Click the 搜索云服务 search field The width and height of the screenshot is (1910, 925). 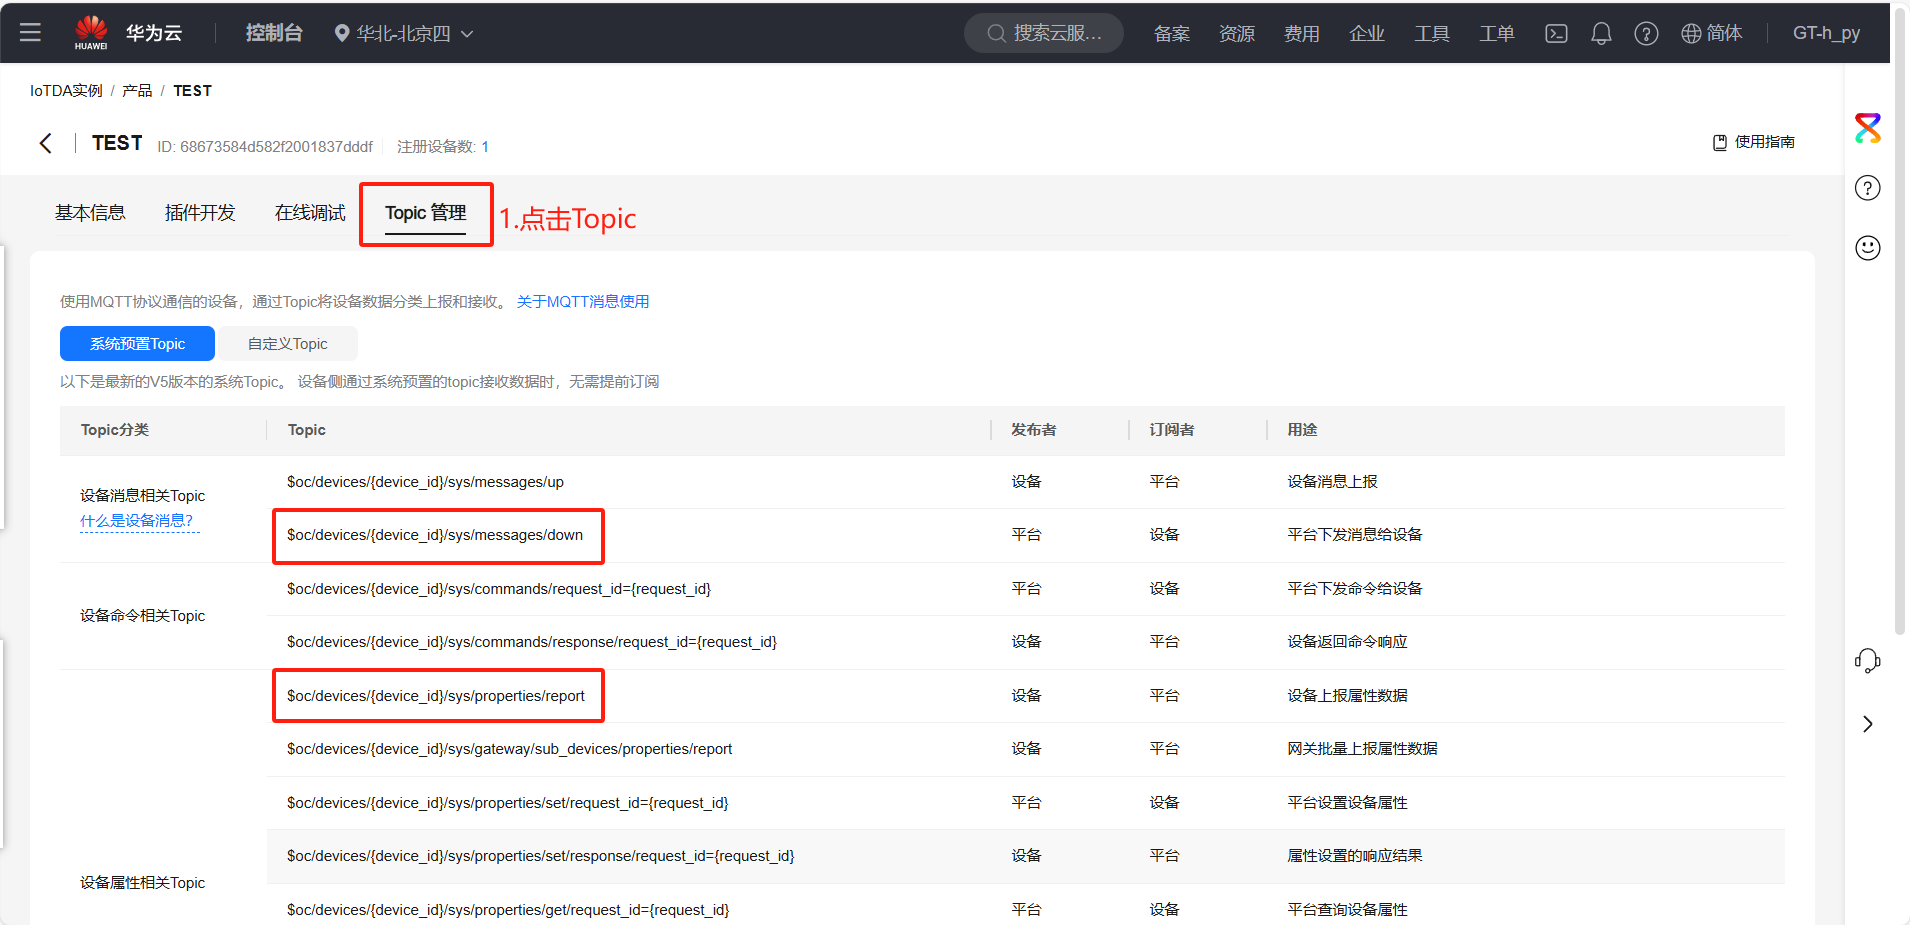(1045, 33)
